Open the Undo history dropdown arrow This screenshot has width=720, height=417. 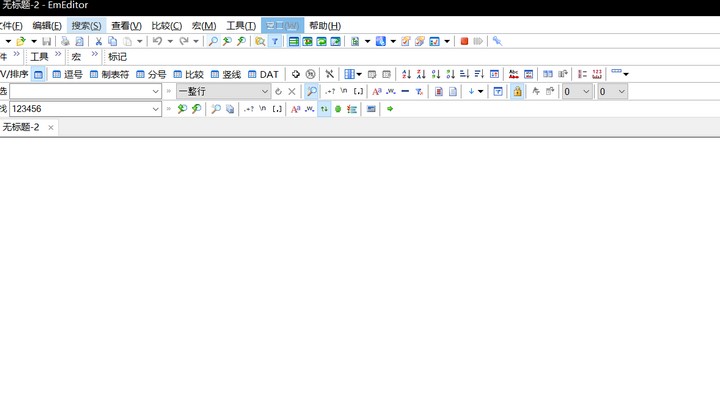coord(170,41)
